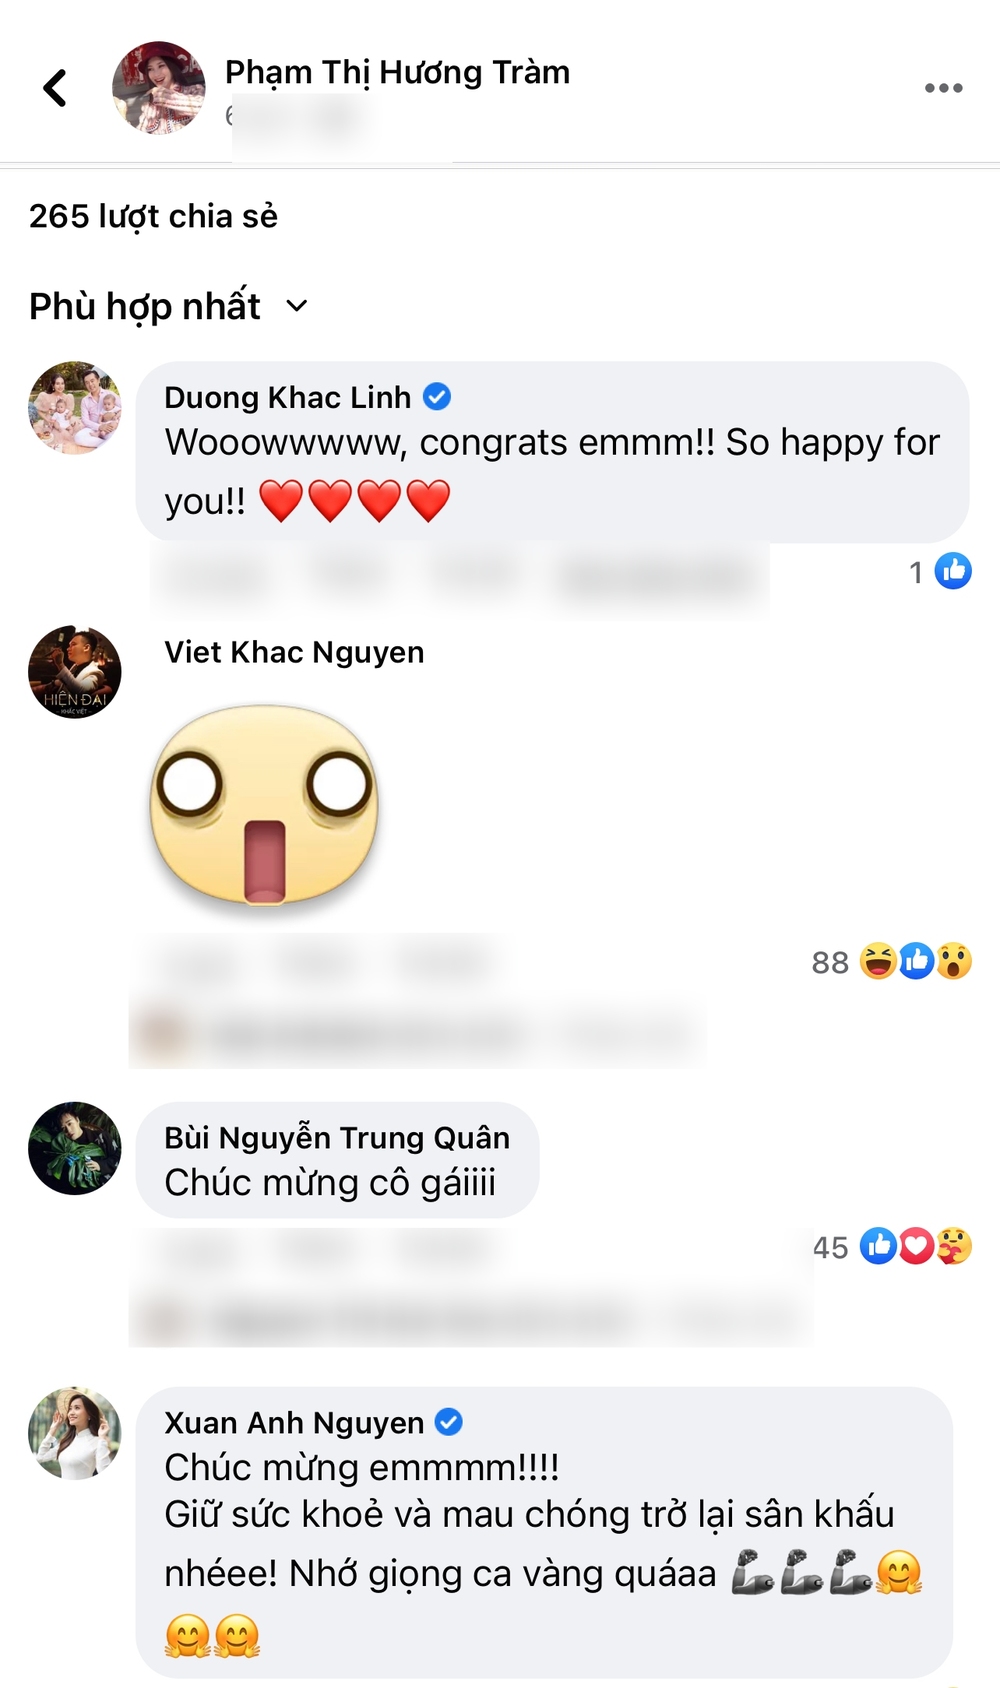Open Duong Khac Linh's avatar
The width and height of the screenshot is (1000, 1688).
[x=75, y=408]
